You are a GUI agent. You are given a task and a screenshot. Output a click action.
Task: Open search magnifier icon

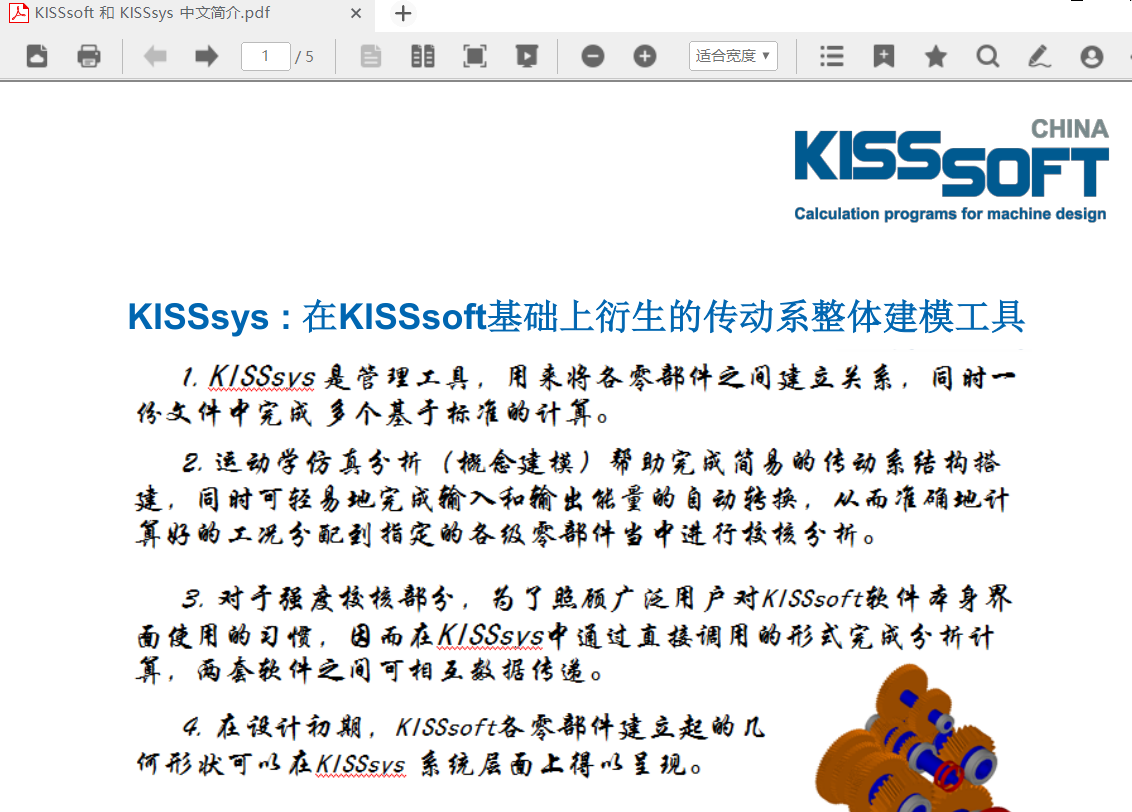coord(988,56)
